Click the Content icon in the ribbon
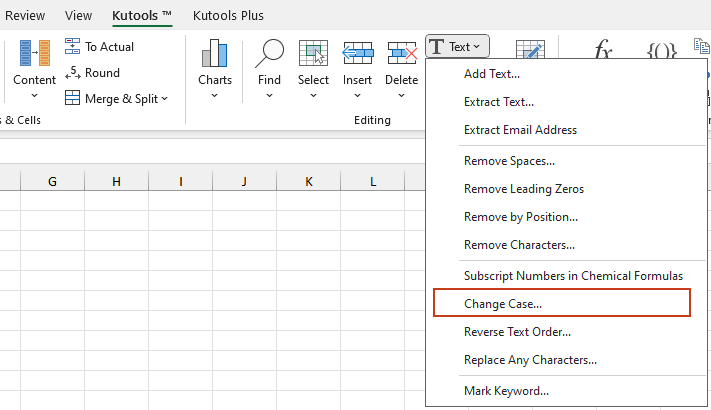Screen dimensions: 711x410 pyautogui.click(x=34, y=55)
